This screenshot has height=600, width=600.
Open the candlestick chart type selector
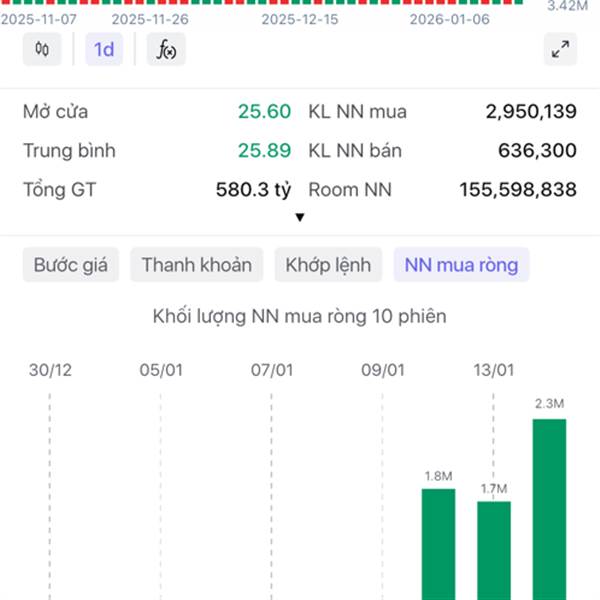42,49
